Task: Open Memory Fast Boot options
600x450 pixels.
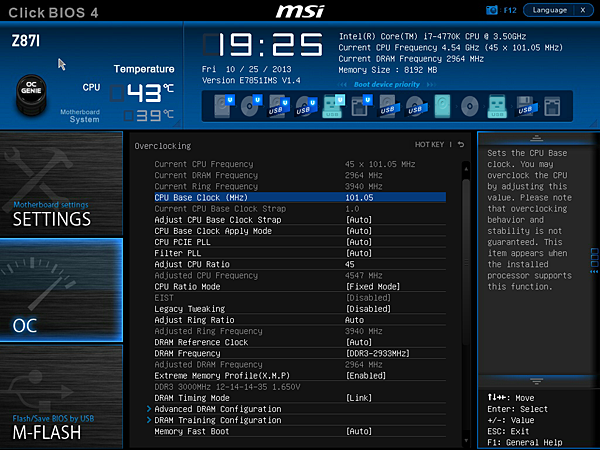Action: pyautogui.click(x=300, y=432)
